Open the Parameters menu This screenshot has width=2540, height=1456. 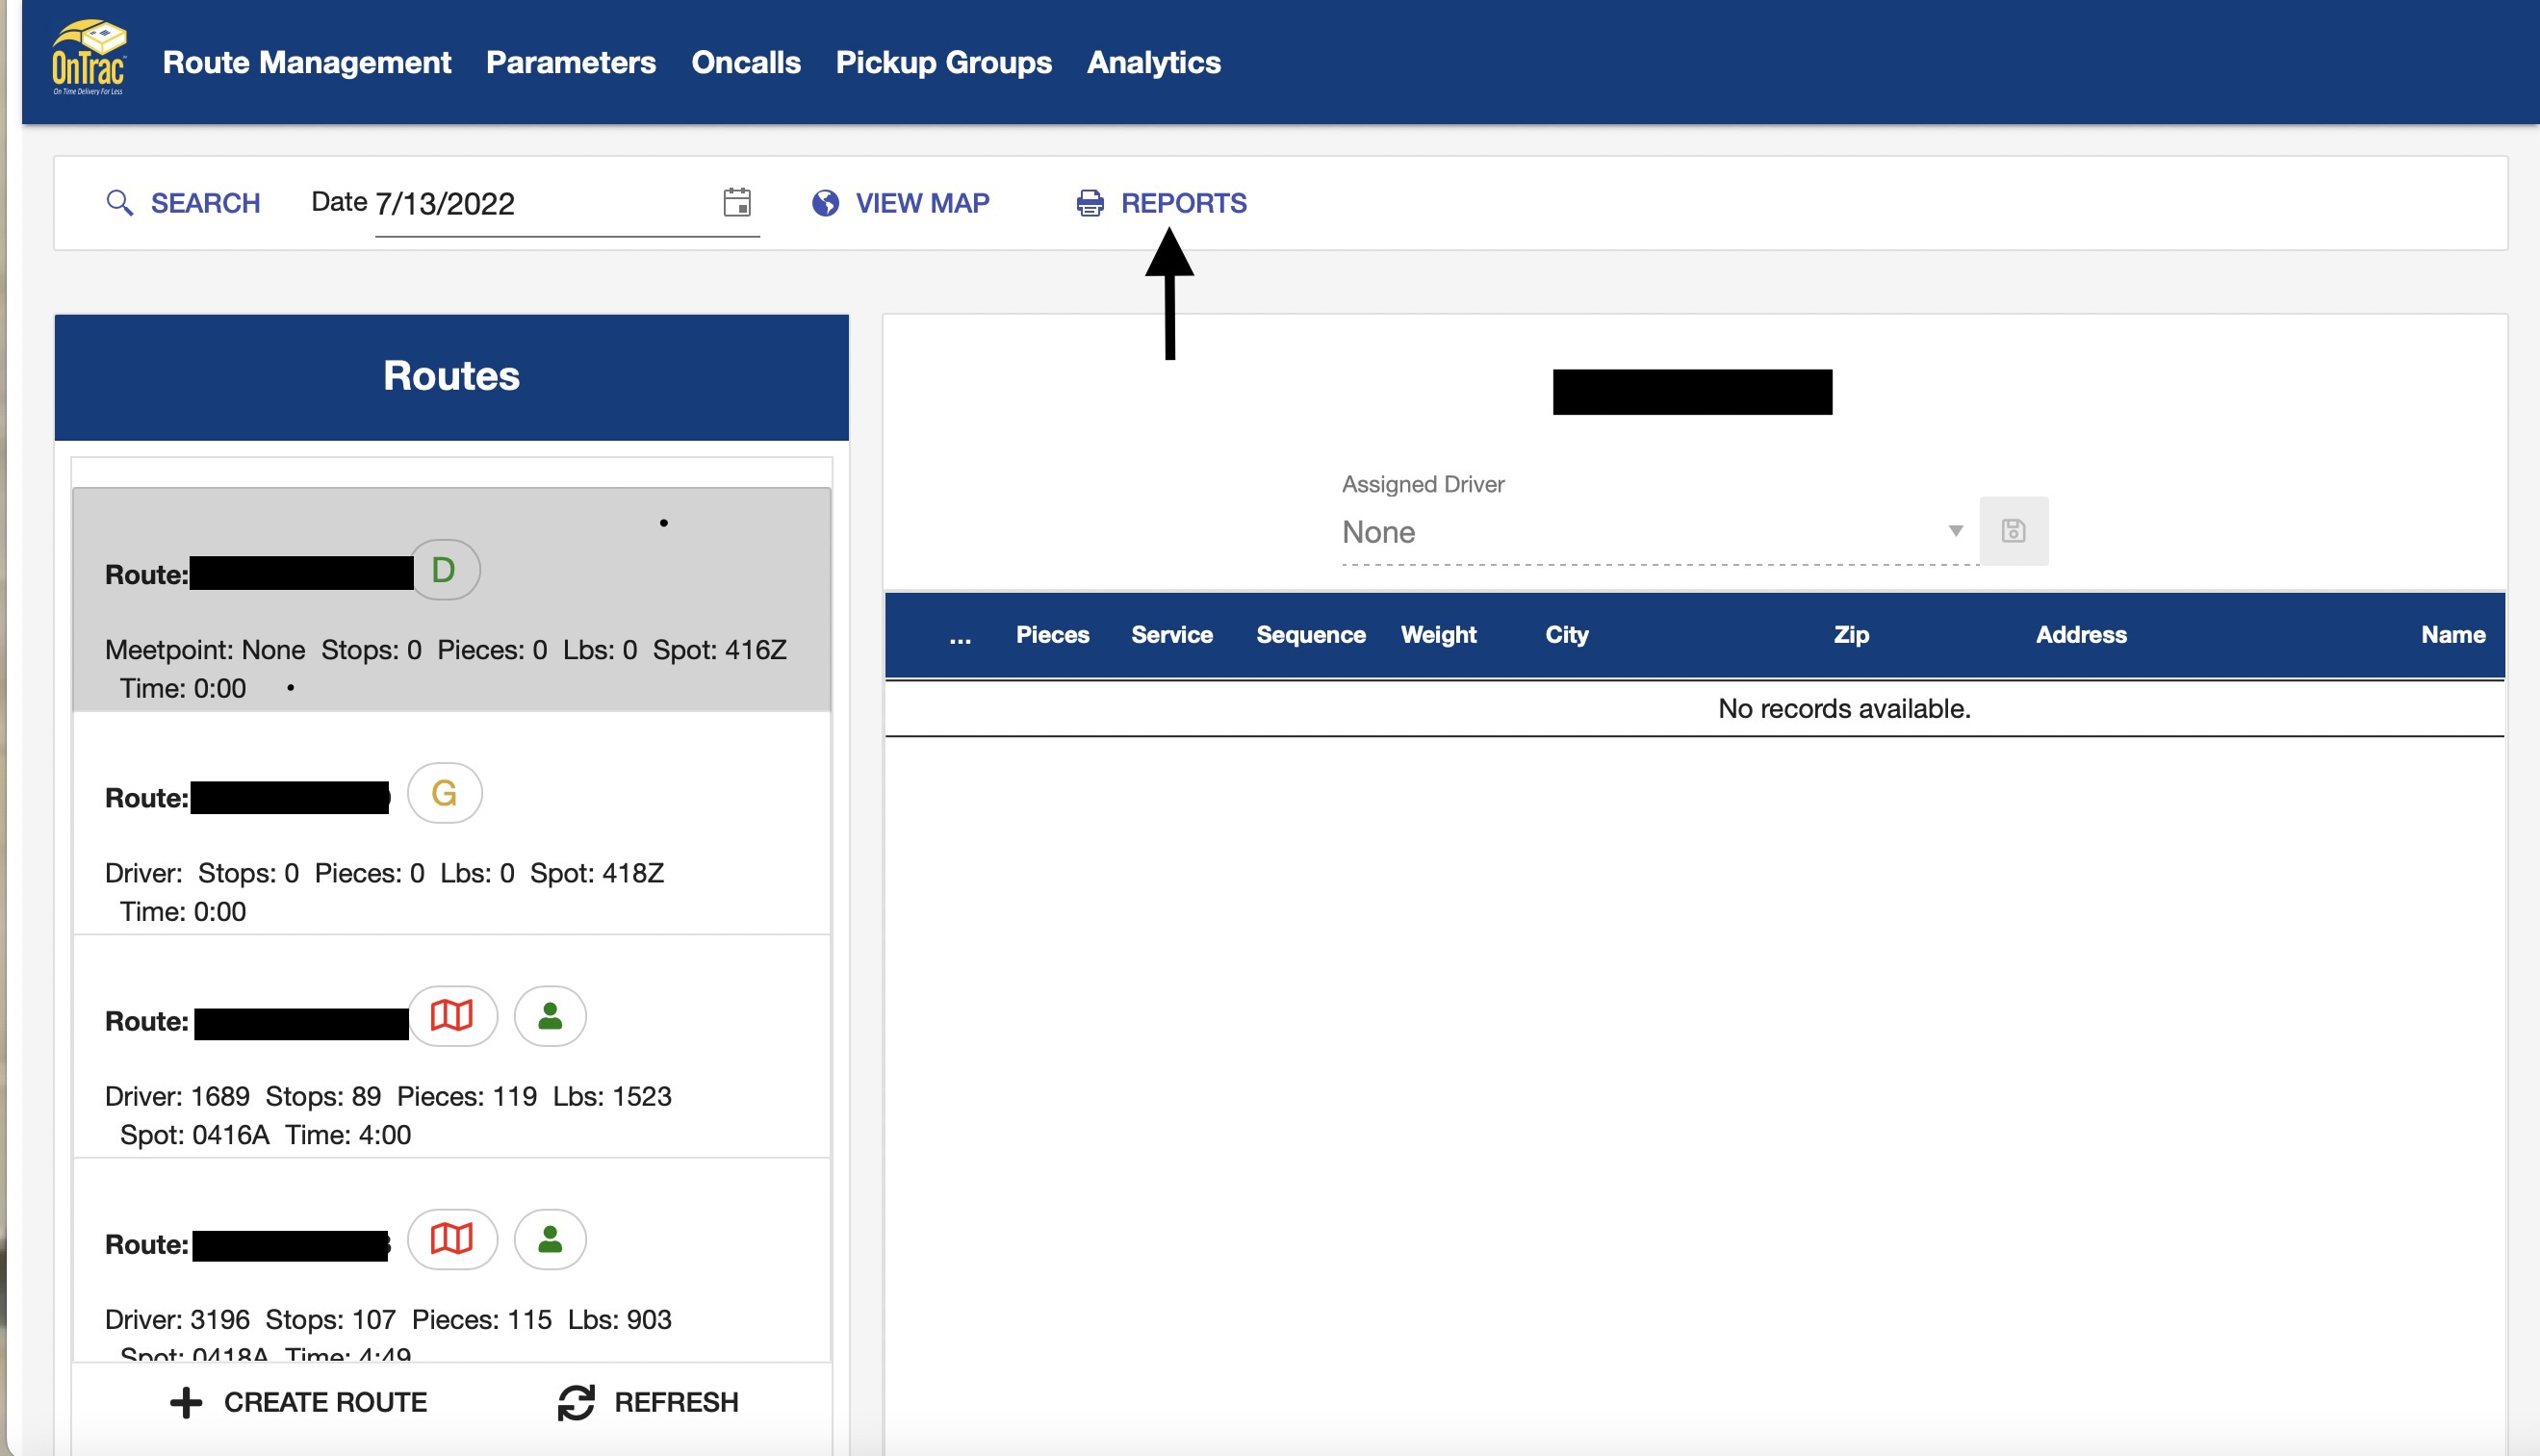(570, 62)
